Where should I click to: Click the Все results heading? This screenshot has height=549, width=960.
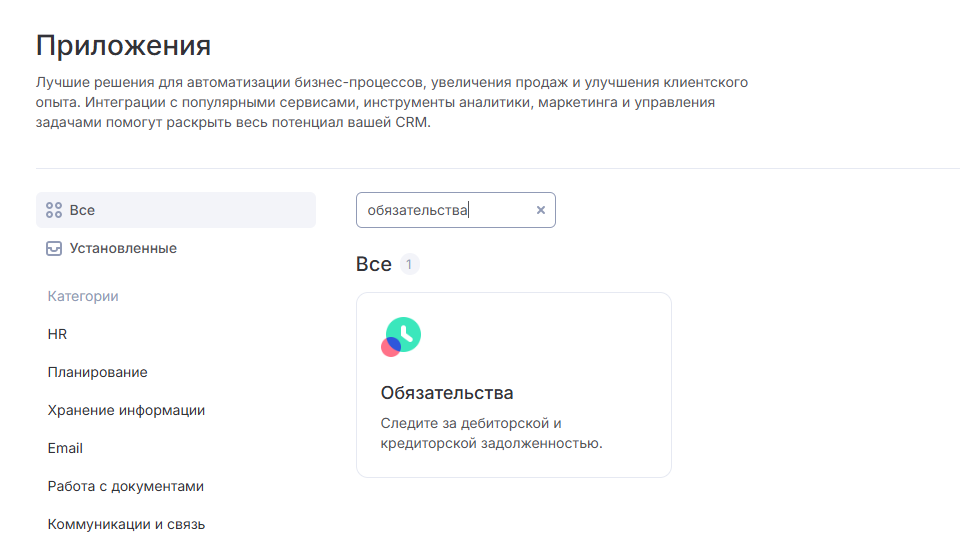373,264
